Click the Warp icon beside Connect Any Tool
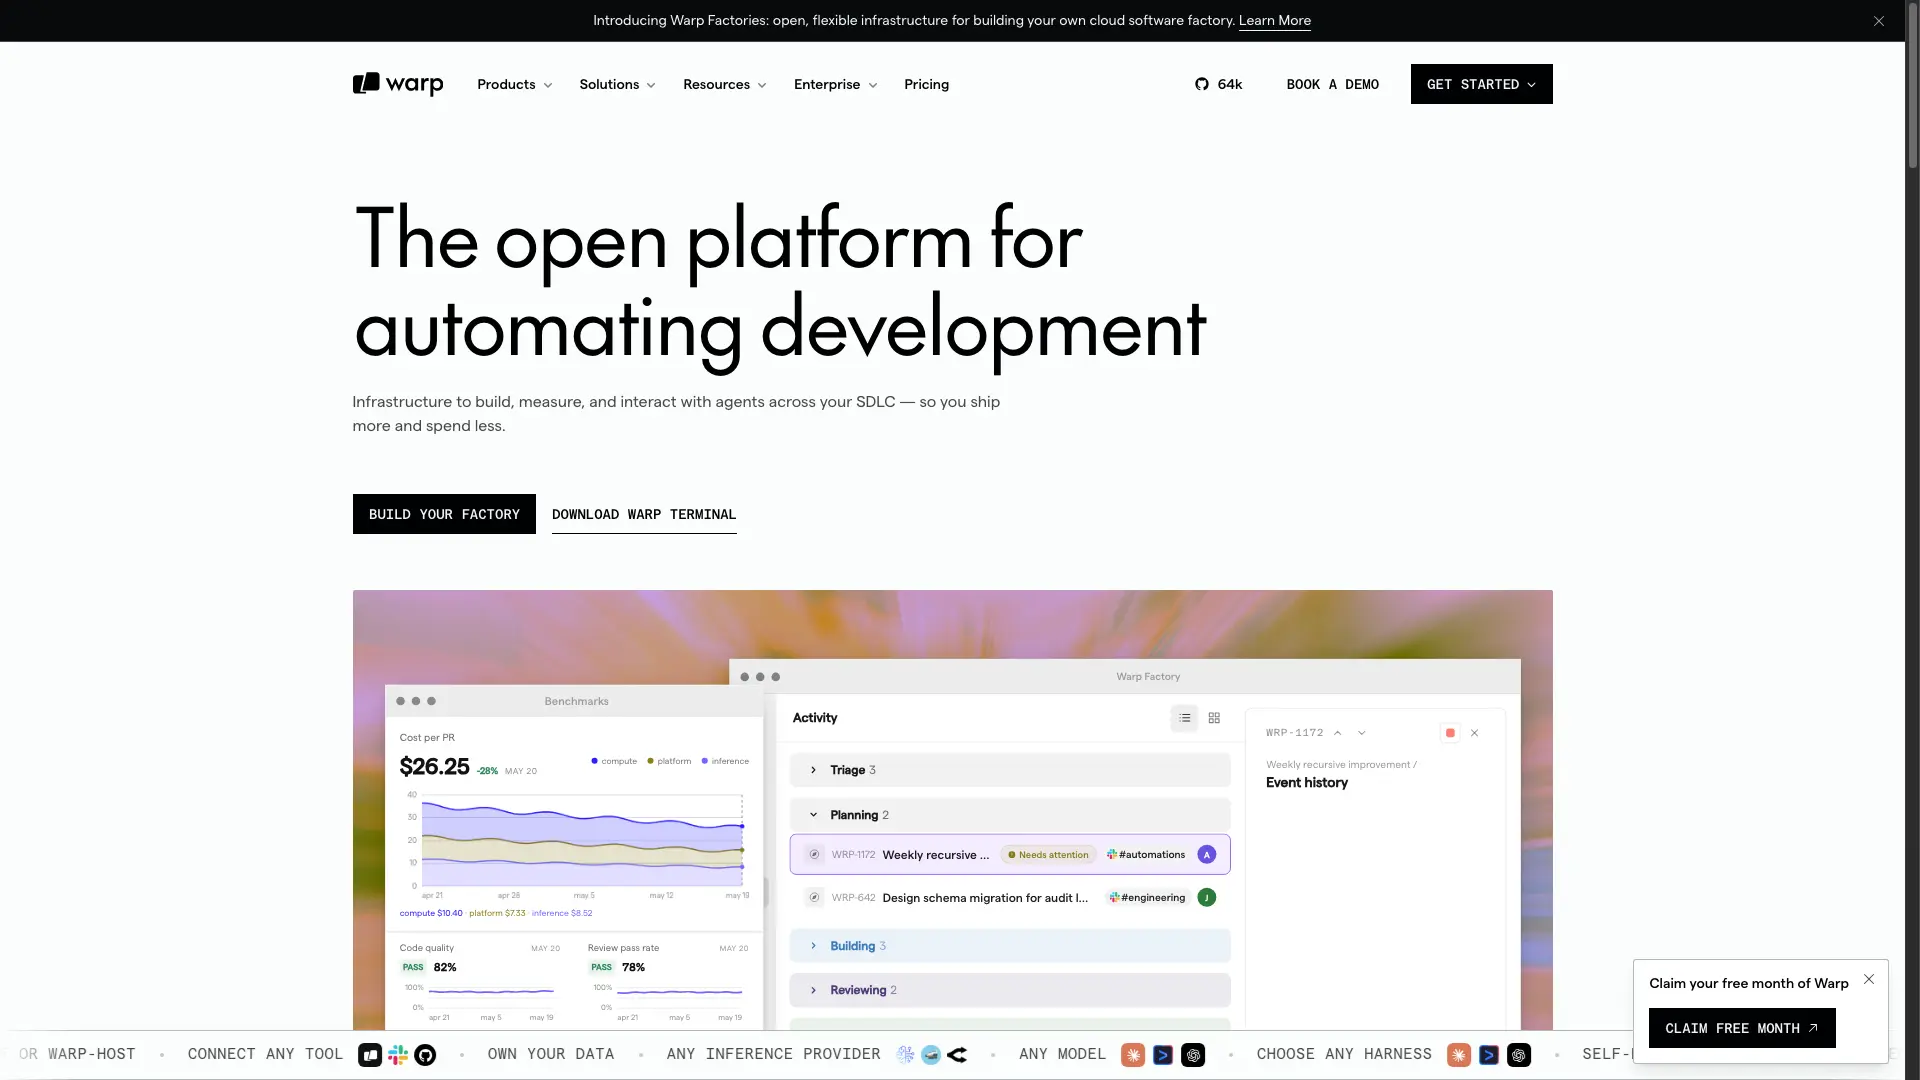 coord(370,1055)
